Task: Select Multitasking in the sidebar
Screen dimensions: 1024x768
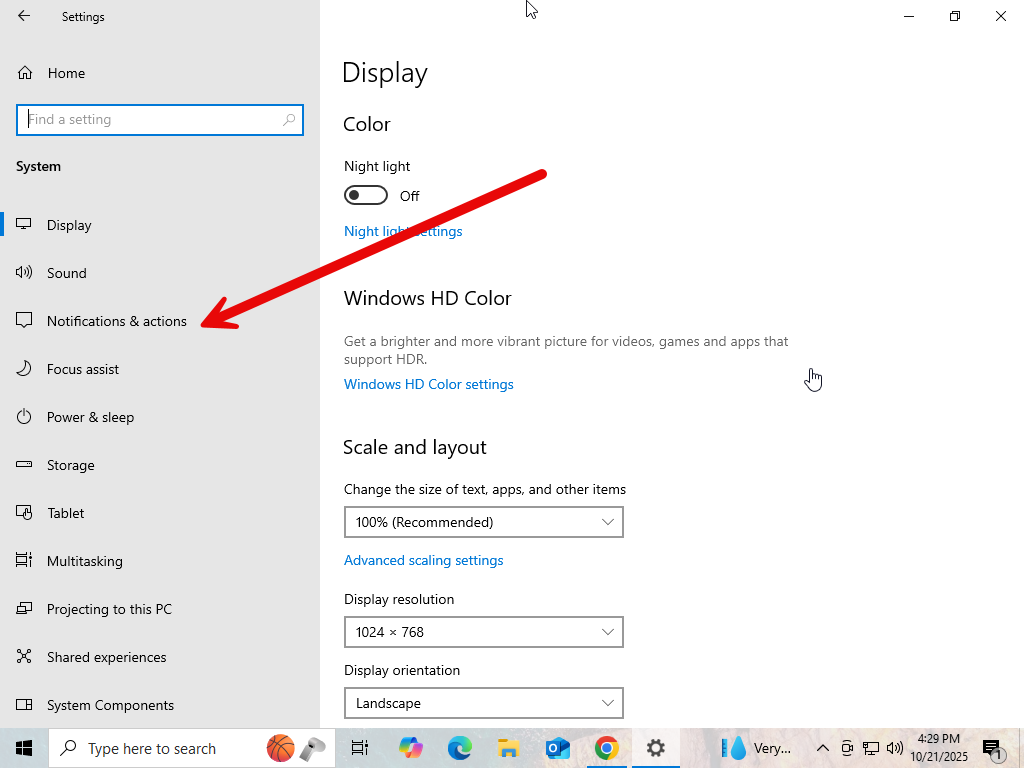Action: pyautogui.click(x=84, y=561)
